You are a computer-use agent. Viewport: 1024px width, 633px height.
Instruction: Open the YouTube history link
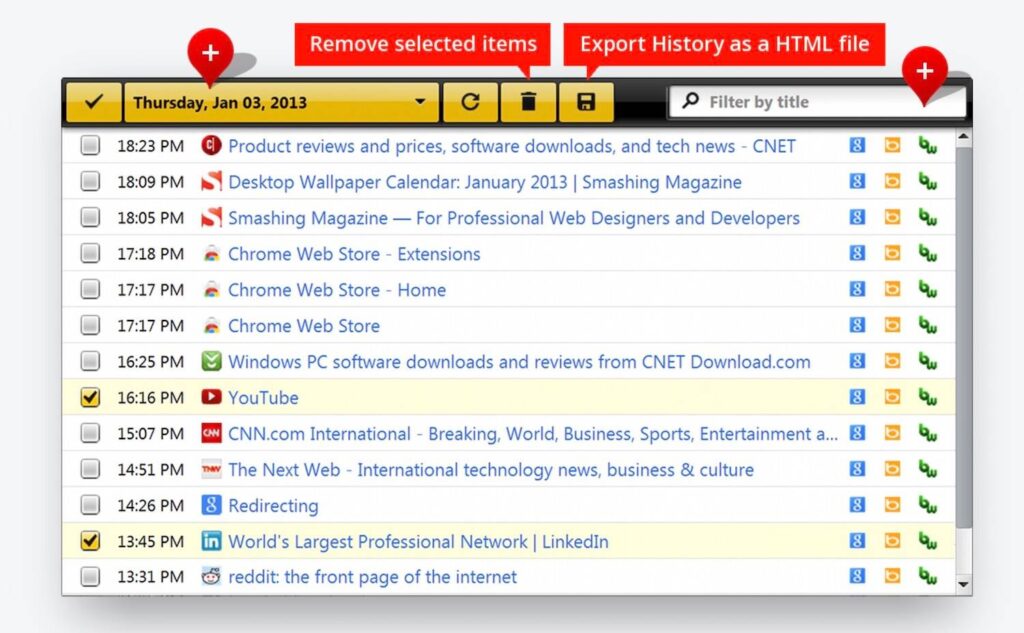pos(263,398)
